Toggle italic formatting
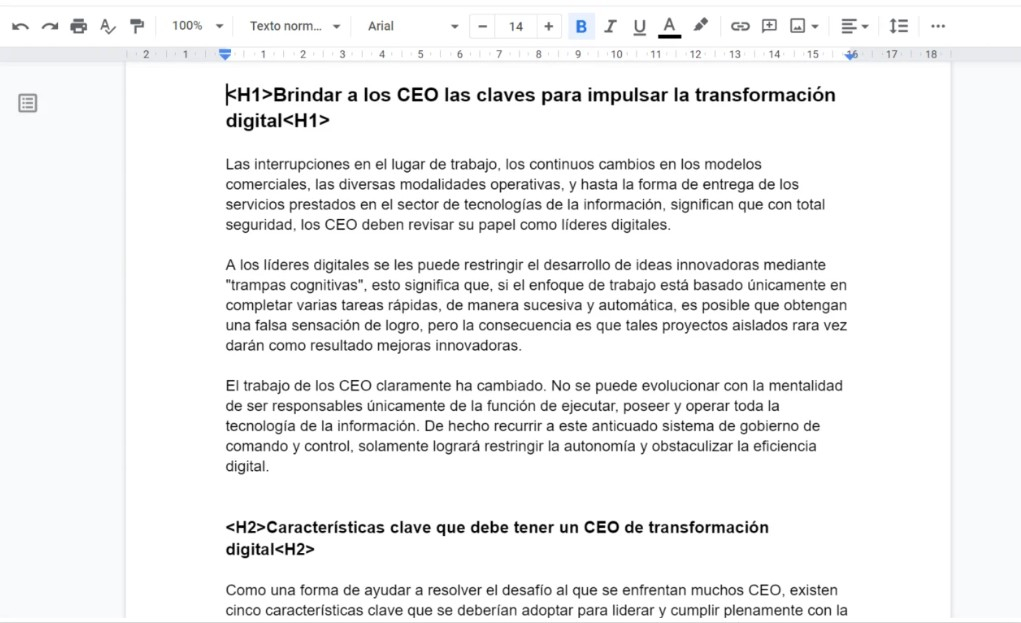This screenshot has height=623, width=1021. pos(610,26)
